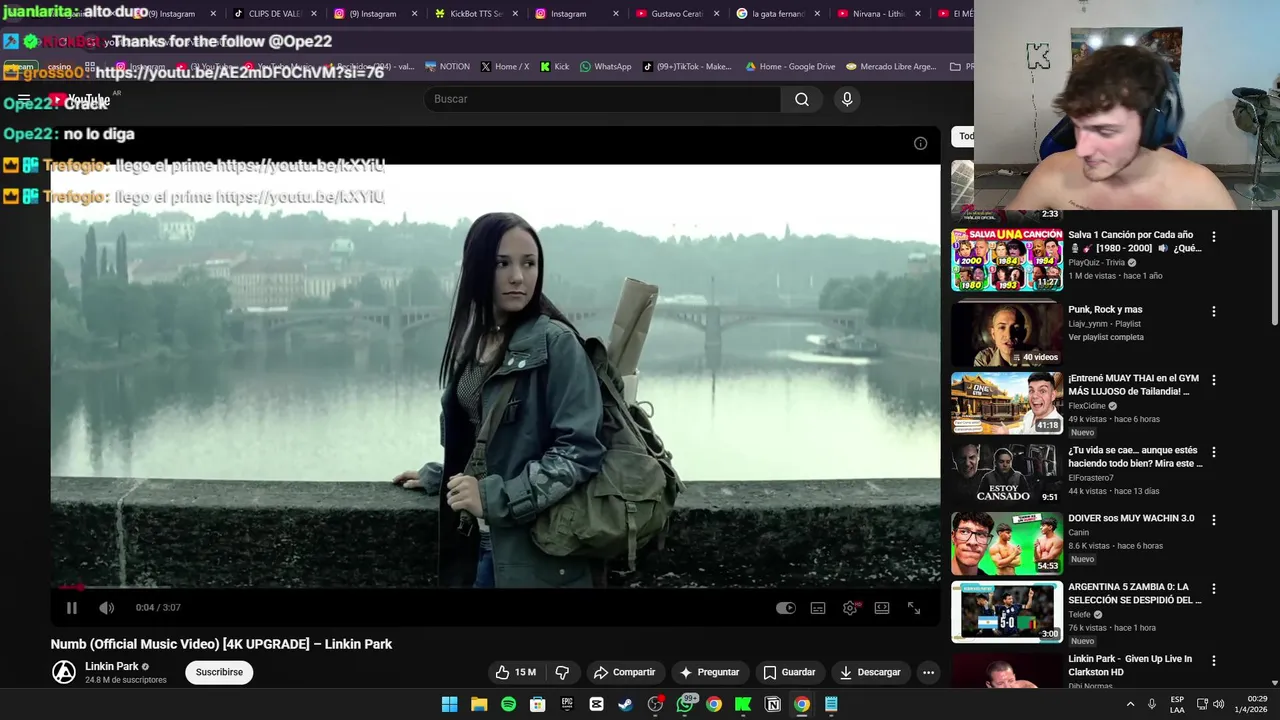Open Epic Games launcher from the taskbar
Viewport: 1280px width, 720px height.
pos(567,704)
